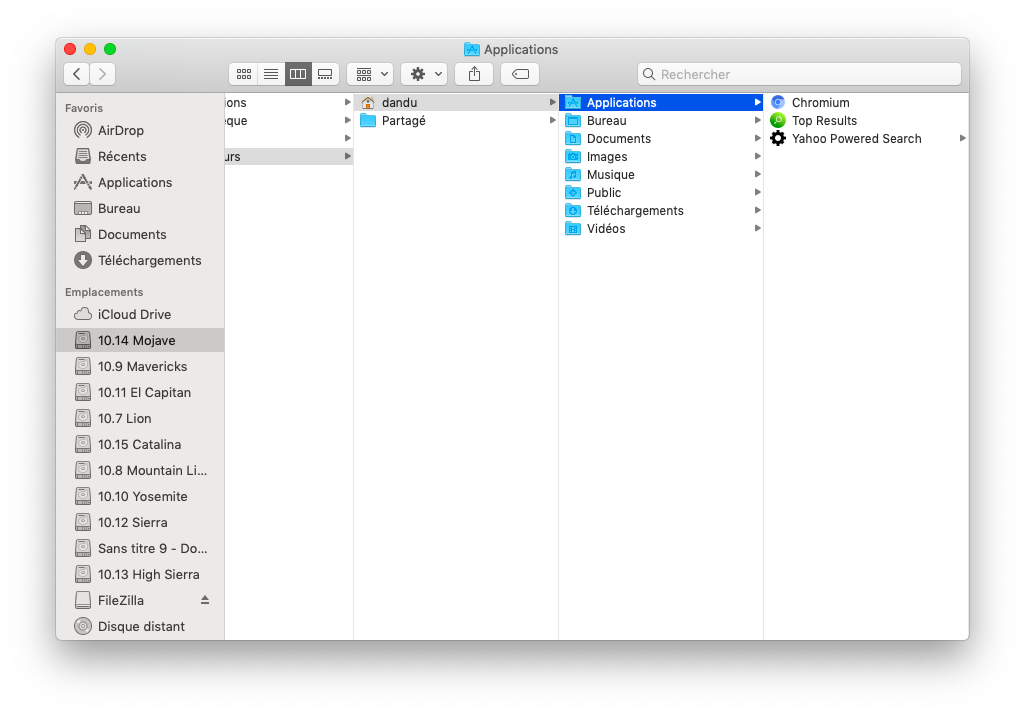
Task: Click the Share toolbar button
Action: pyautogui.click(x=475, y=74)
